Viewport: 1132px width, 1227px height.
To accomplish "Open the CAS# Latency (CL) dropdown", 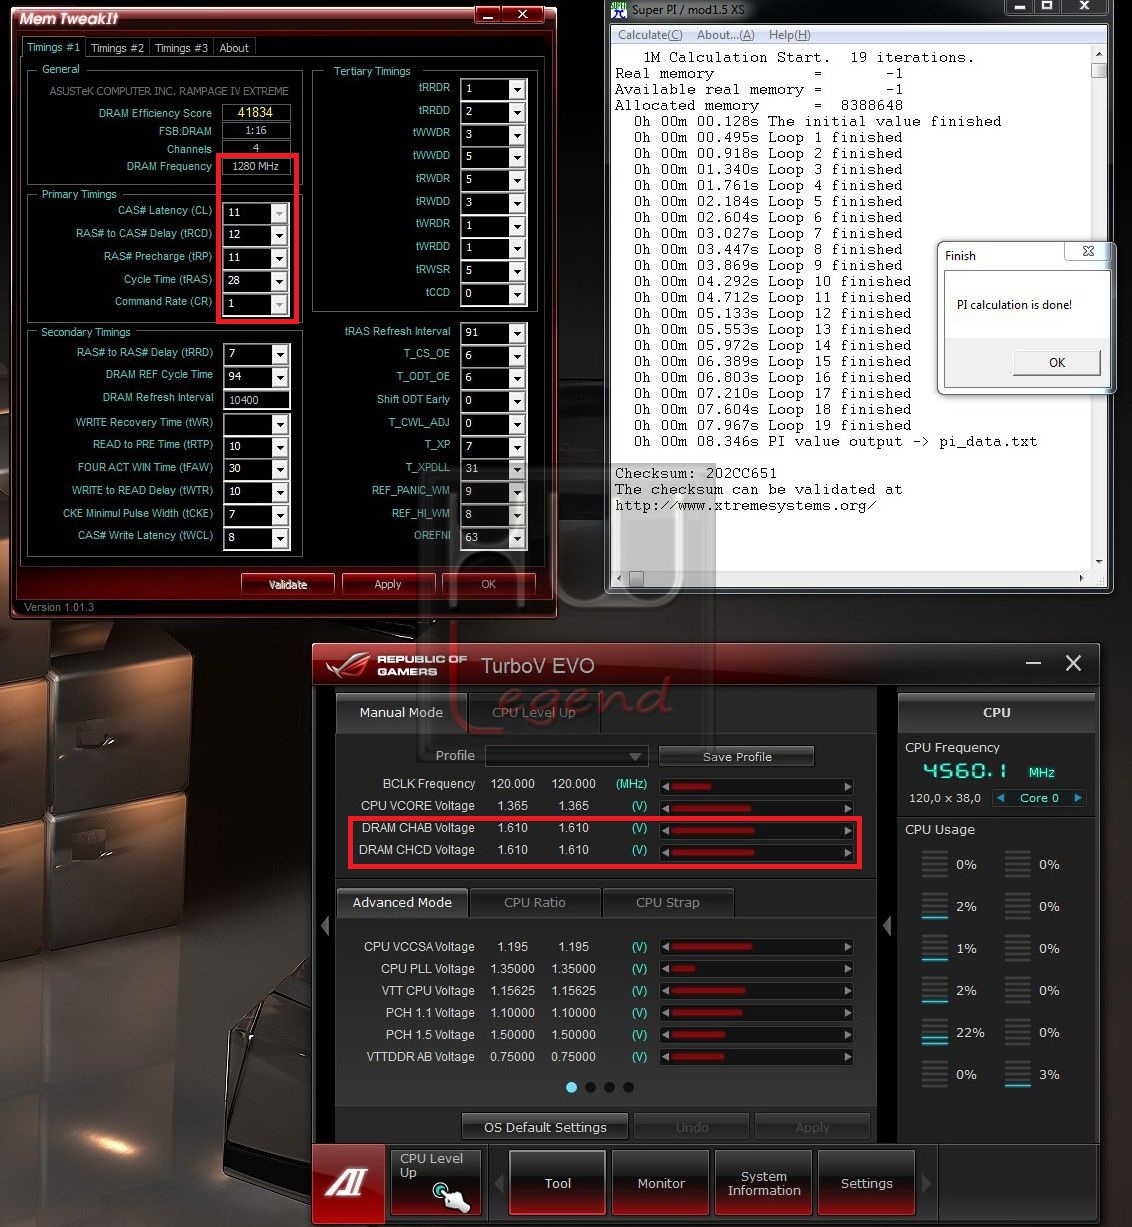I will [279, 213].
